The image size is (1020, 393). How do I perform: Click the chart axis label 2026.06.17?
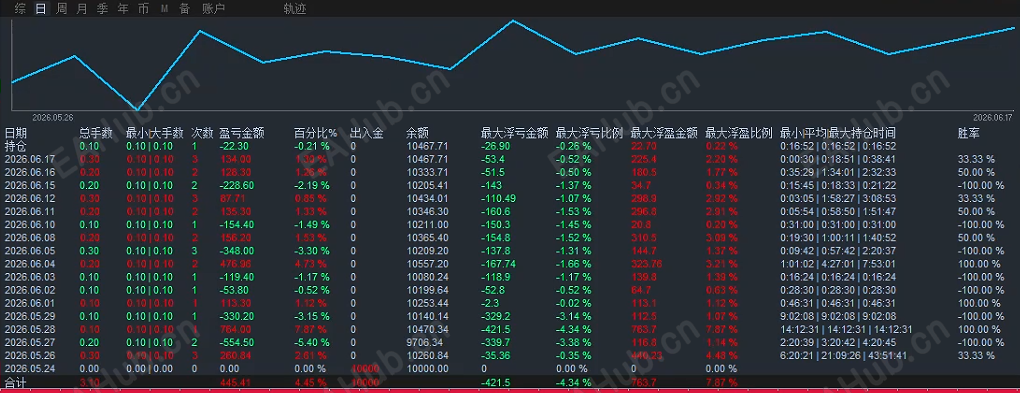click(x=993, y=118)
